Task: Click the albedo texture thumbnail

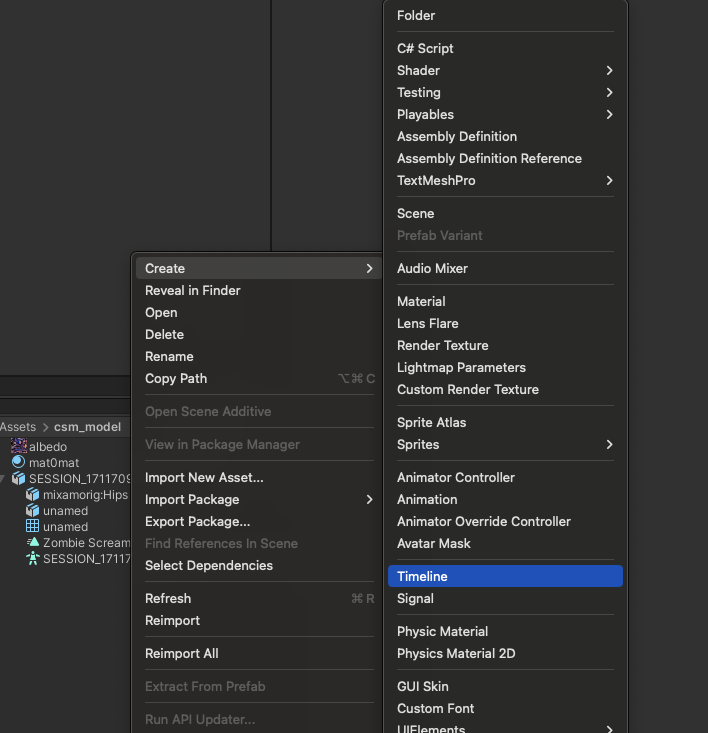Action: coord(19,446)
